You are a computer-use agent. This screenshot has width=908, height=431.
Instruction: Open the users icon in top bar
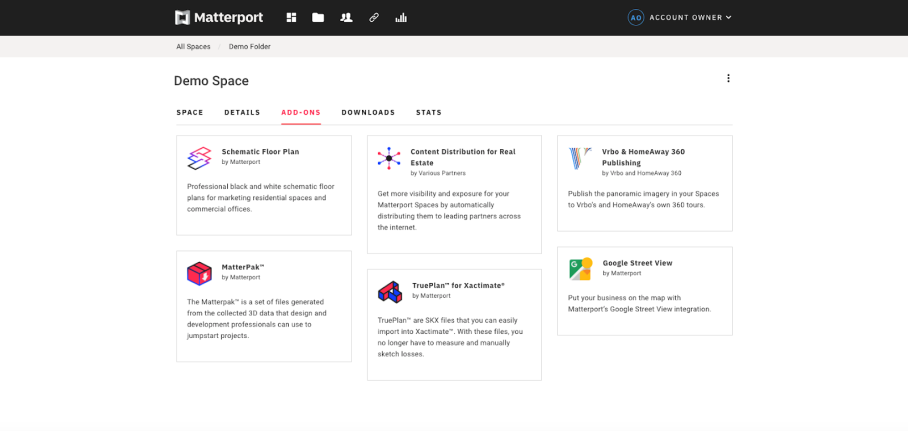pos(346,17)
